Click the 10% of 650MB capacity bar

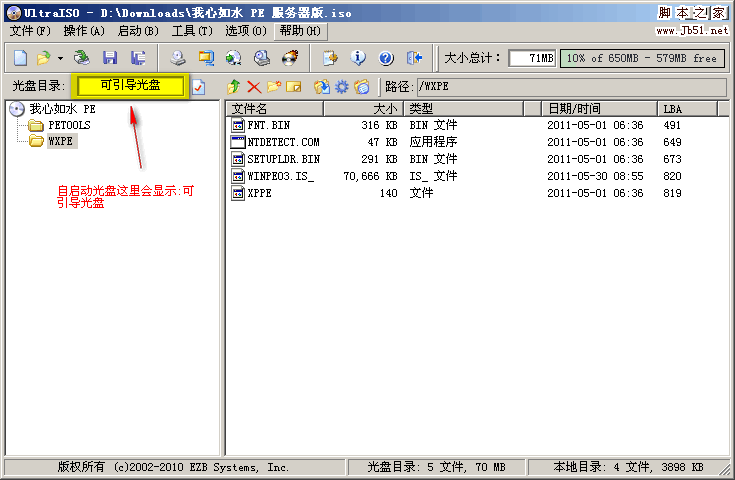tap(642, 58)
